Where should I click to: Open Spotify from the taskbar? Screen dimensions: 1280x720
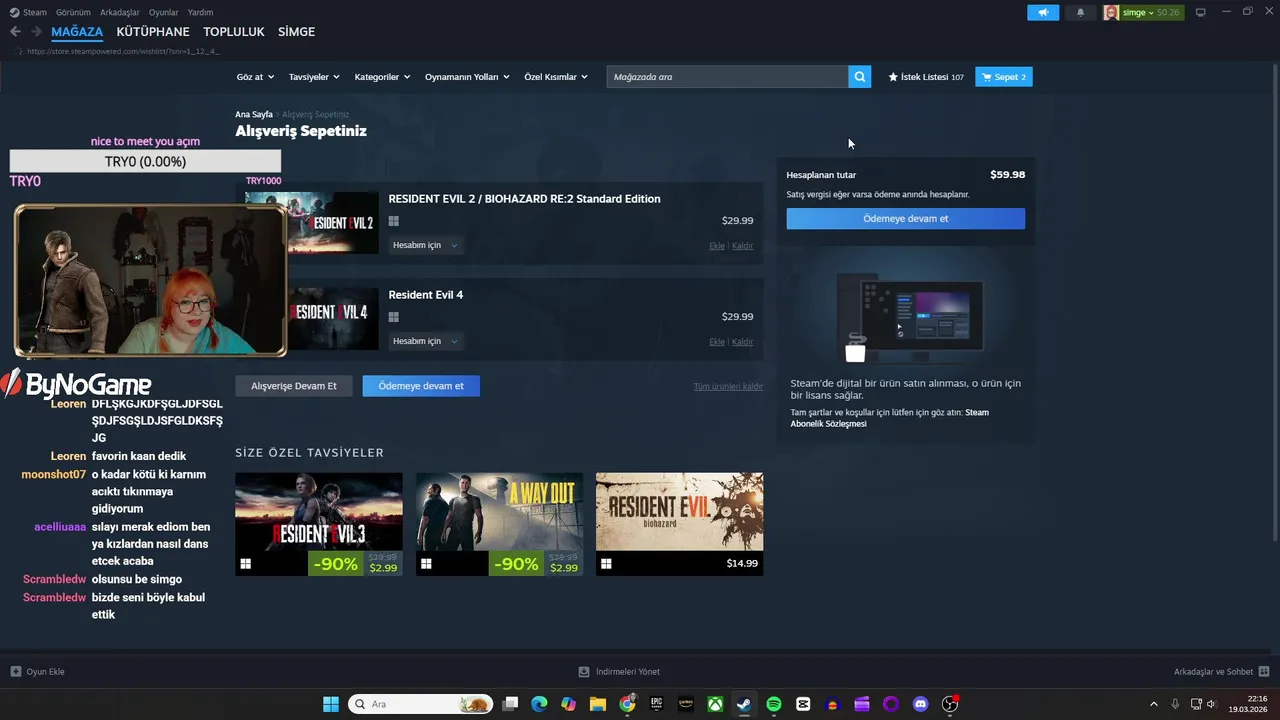(x=774, y=704)
